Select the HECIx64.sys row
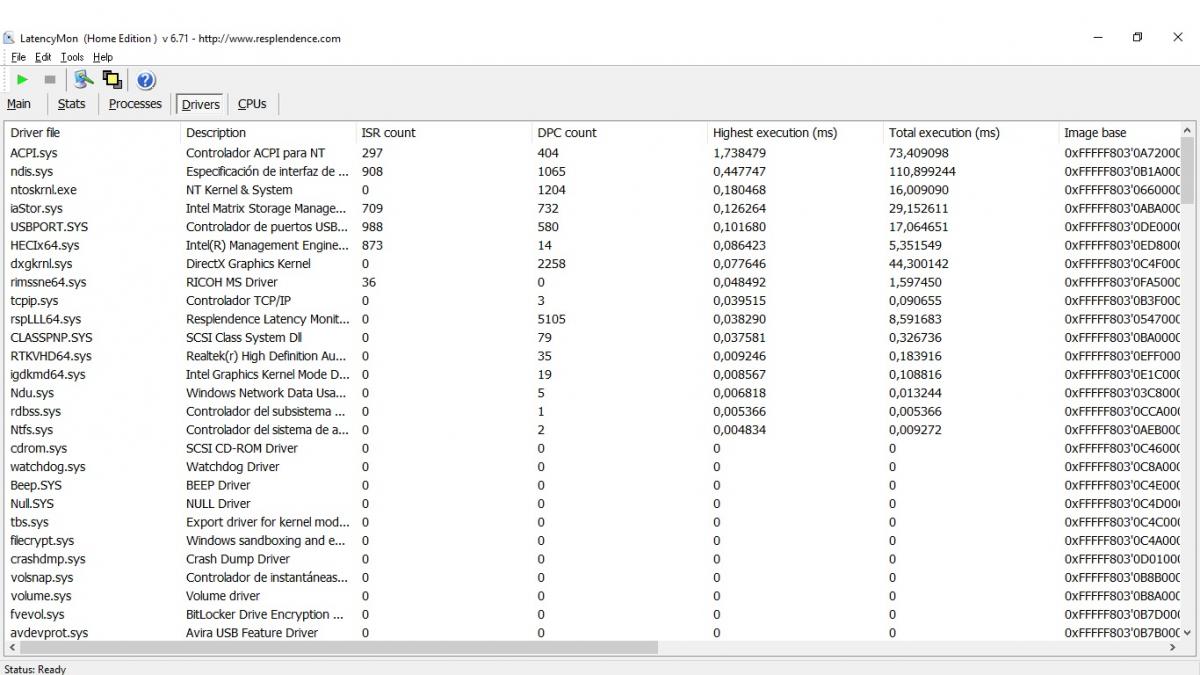Viewport: 1200px width, 675px height. pos(593,245)
